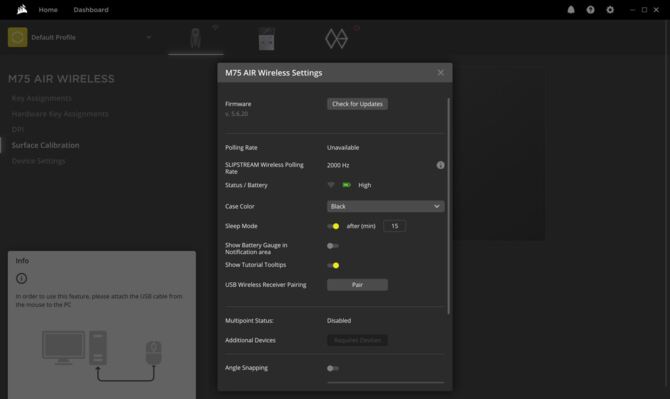The height and width of the screenshot is (399, 670).
Task: Enable Show Battery Gauge in Notification area
Action: click(333, 246)
